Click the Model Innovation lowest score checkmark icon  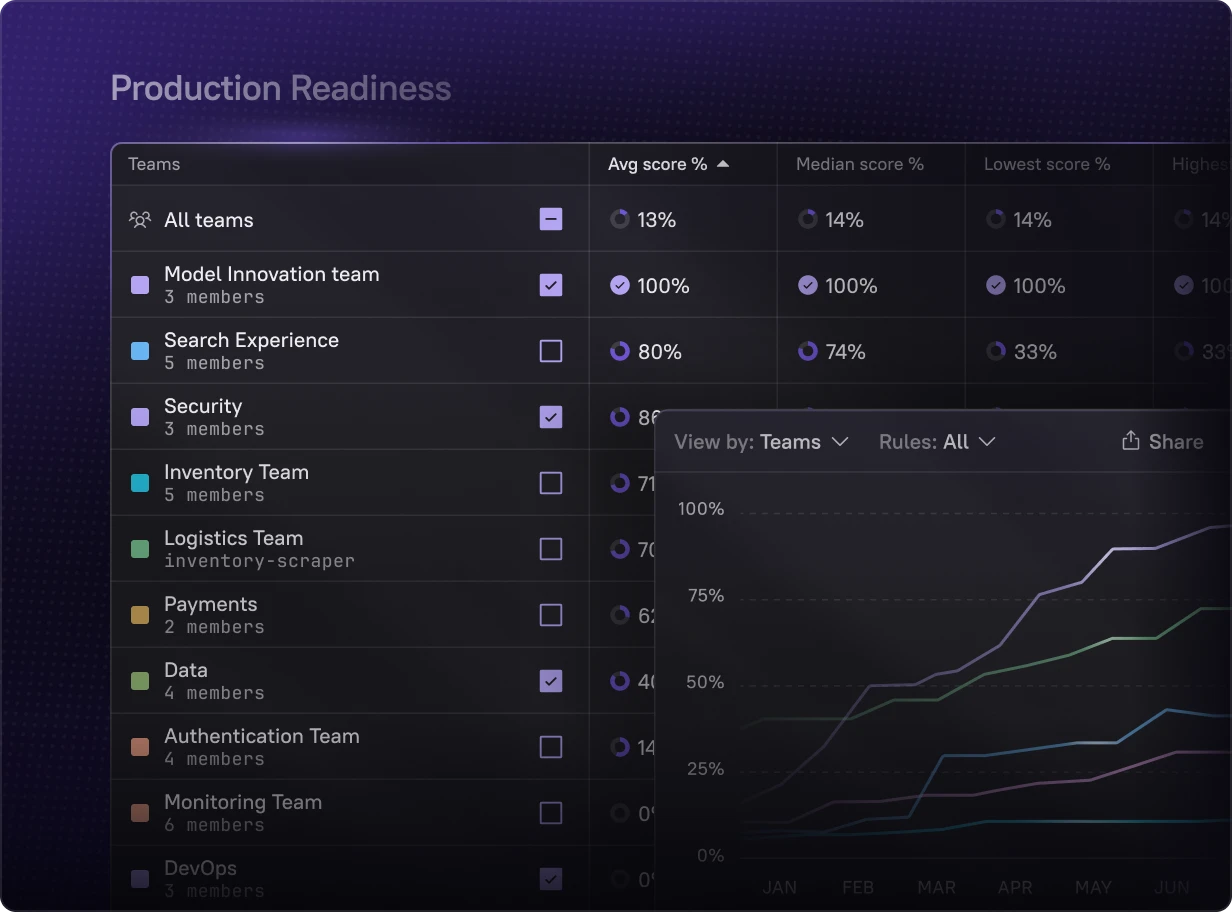996,286
